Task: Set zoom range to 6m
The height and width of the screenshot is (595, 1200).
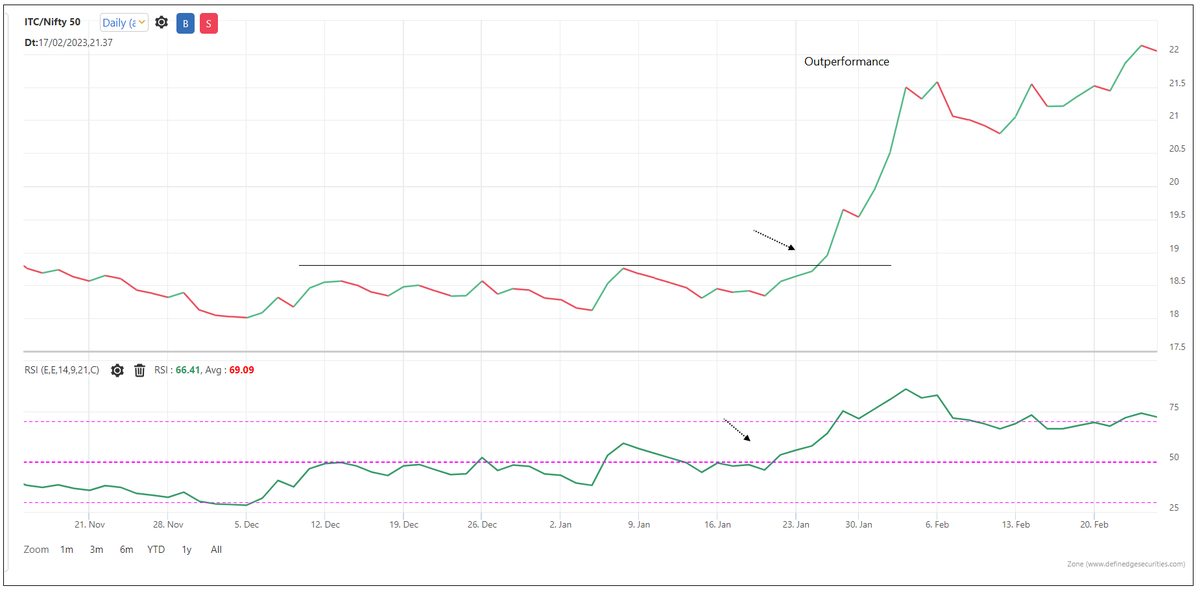Action: (x=127, y=549)
